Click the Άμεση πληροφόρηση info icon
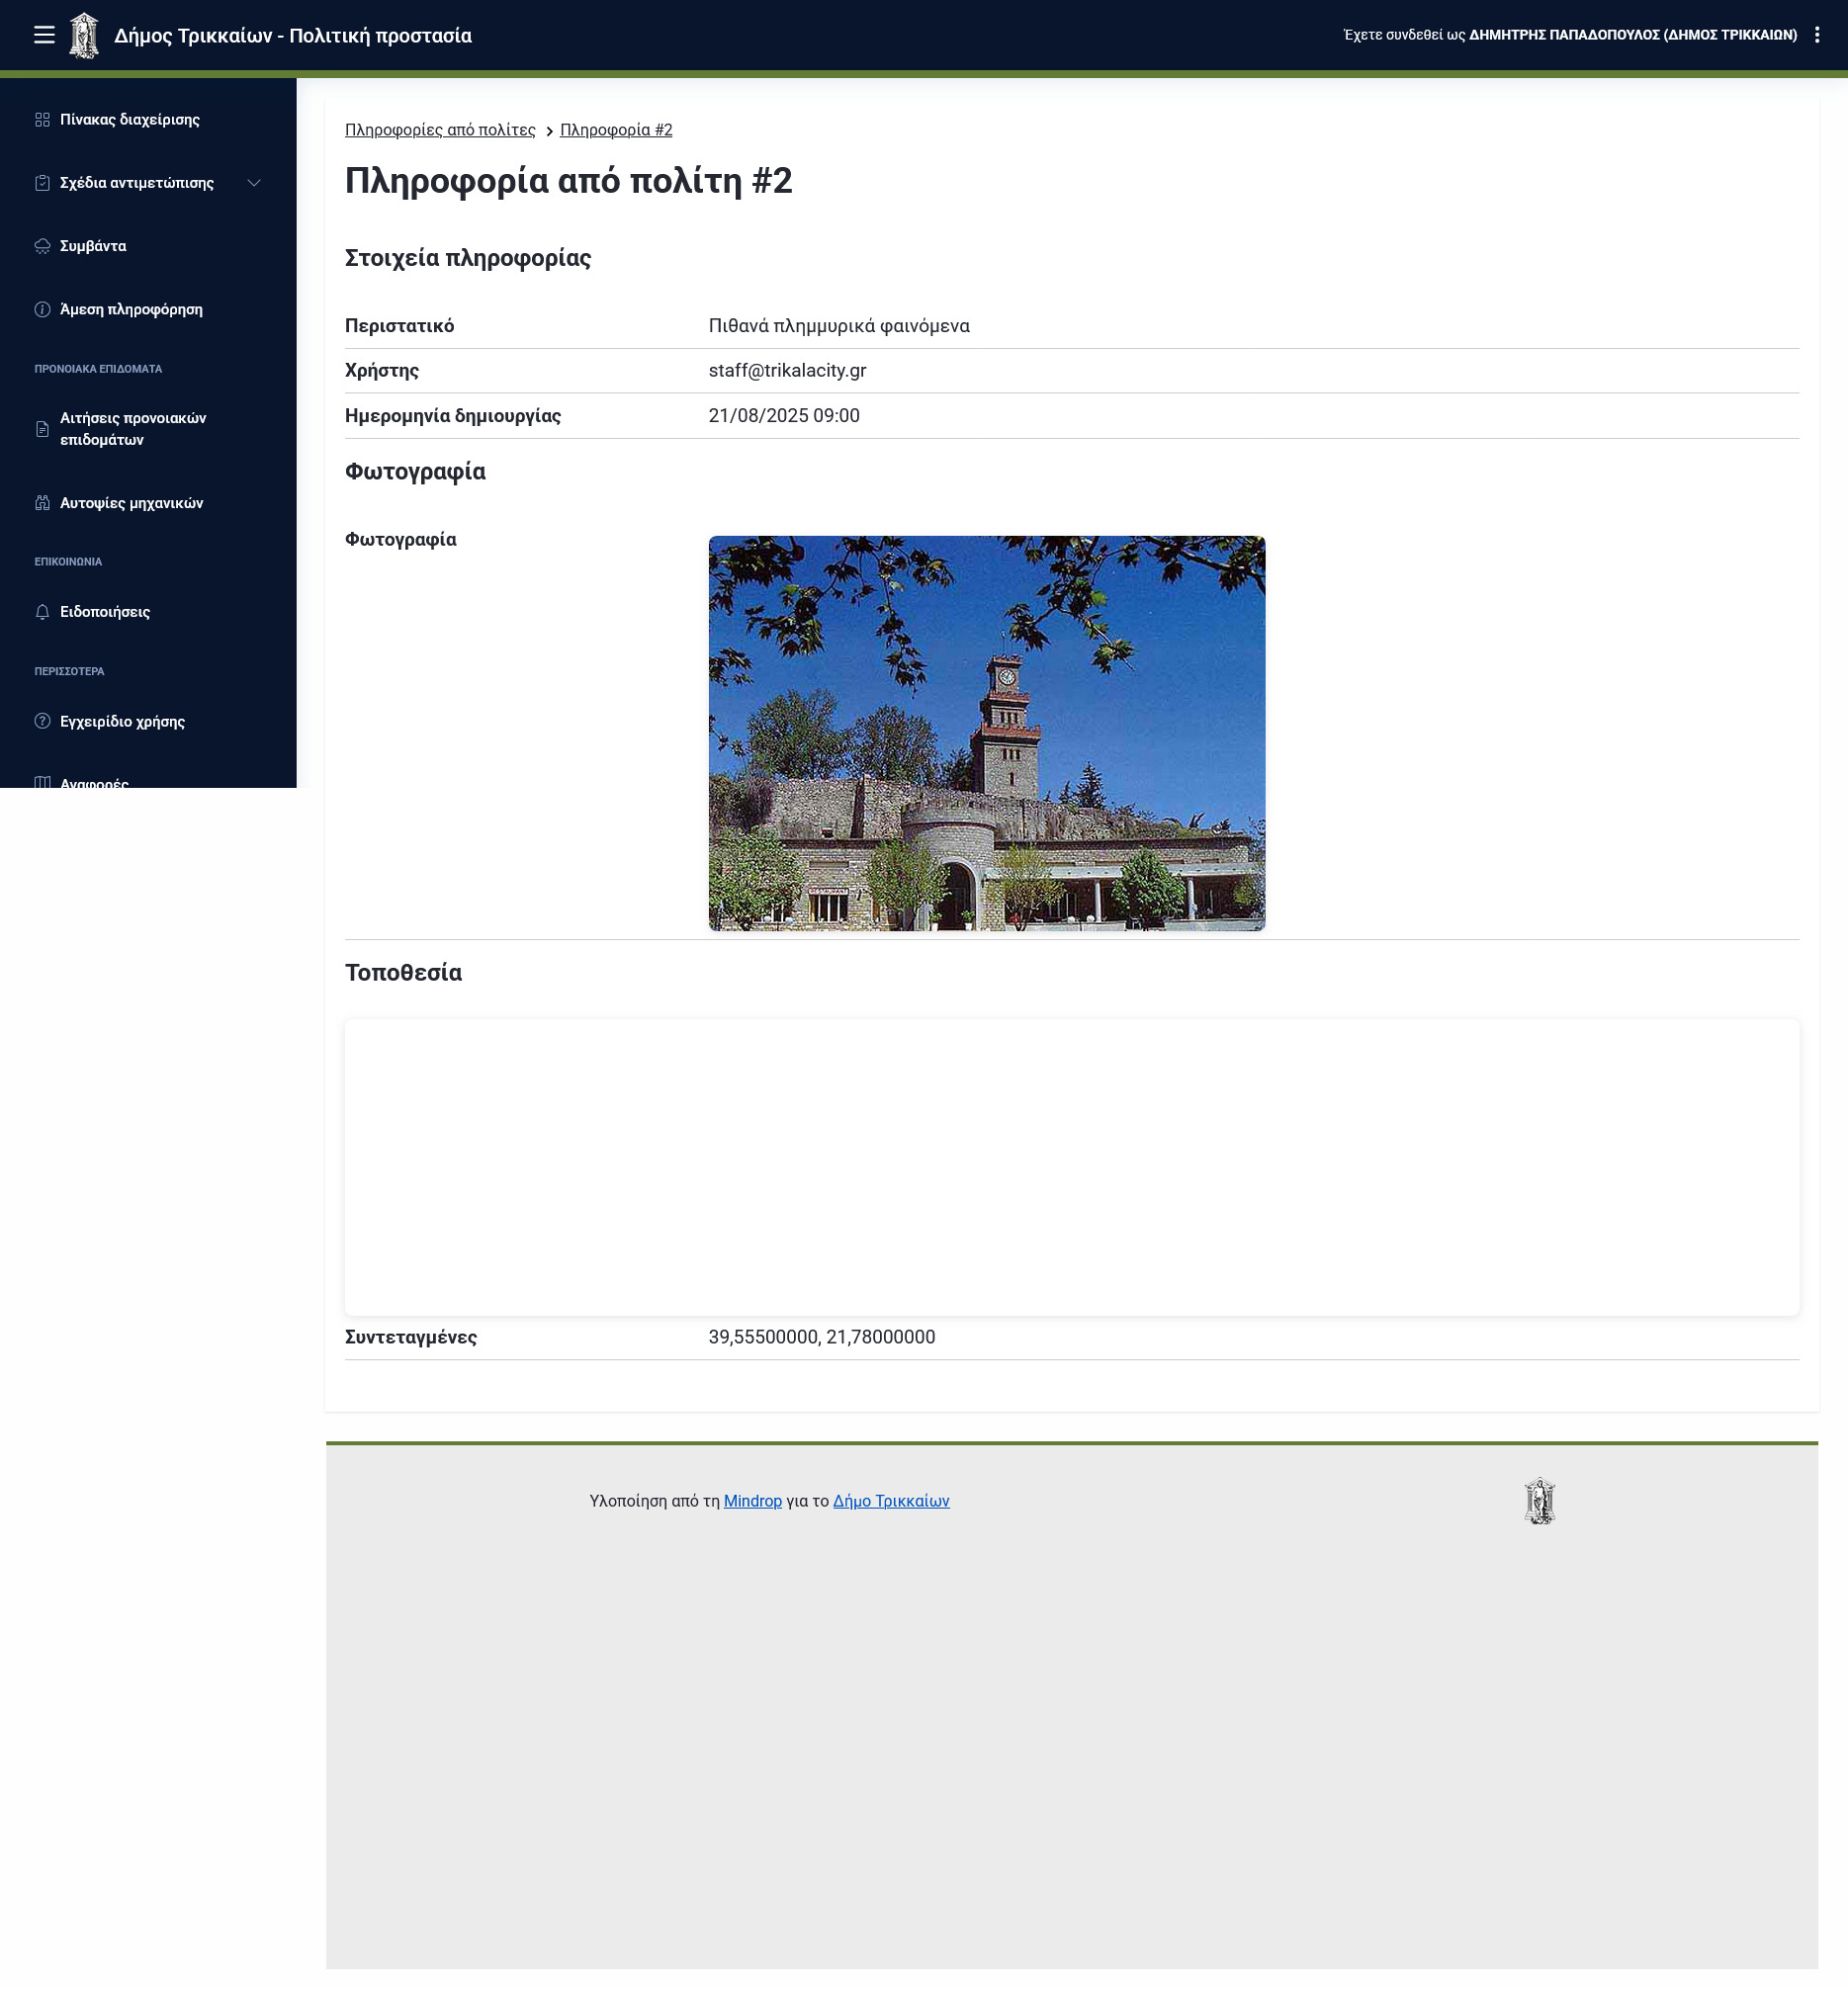Image resolution: width=1848 pixels, height=1989 pixels. tap(42, 310)
